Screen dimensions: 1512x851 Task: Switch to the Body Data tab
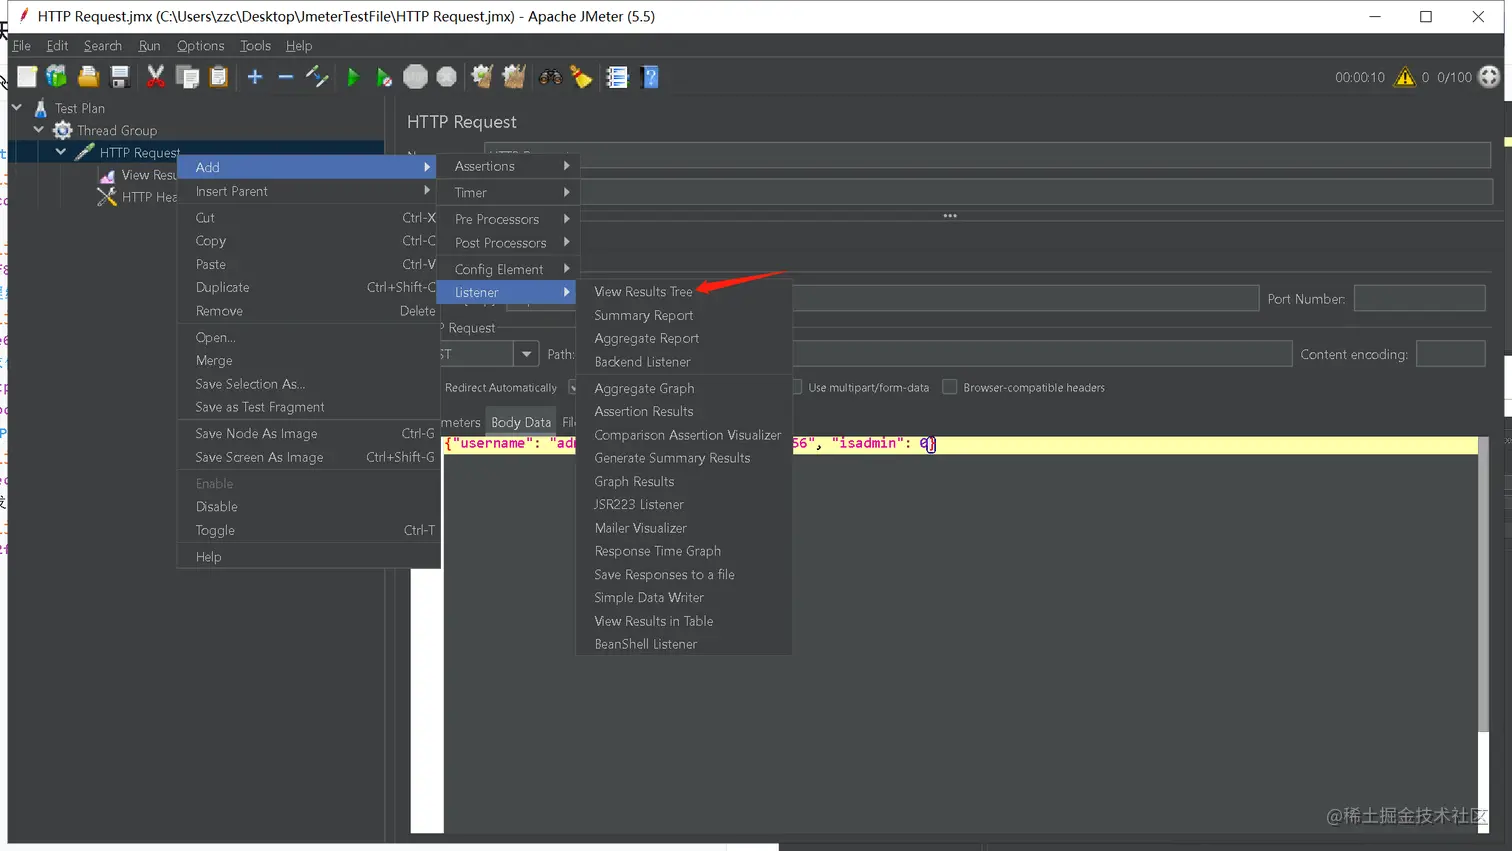tap(521, 422)
